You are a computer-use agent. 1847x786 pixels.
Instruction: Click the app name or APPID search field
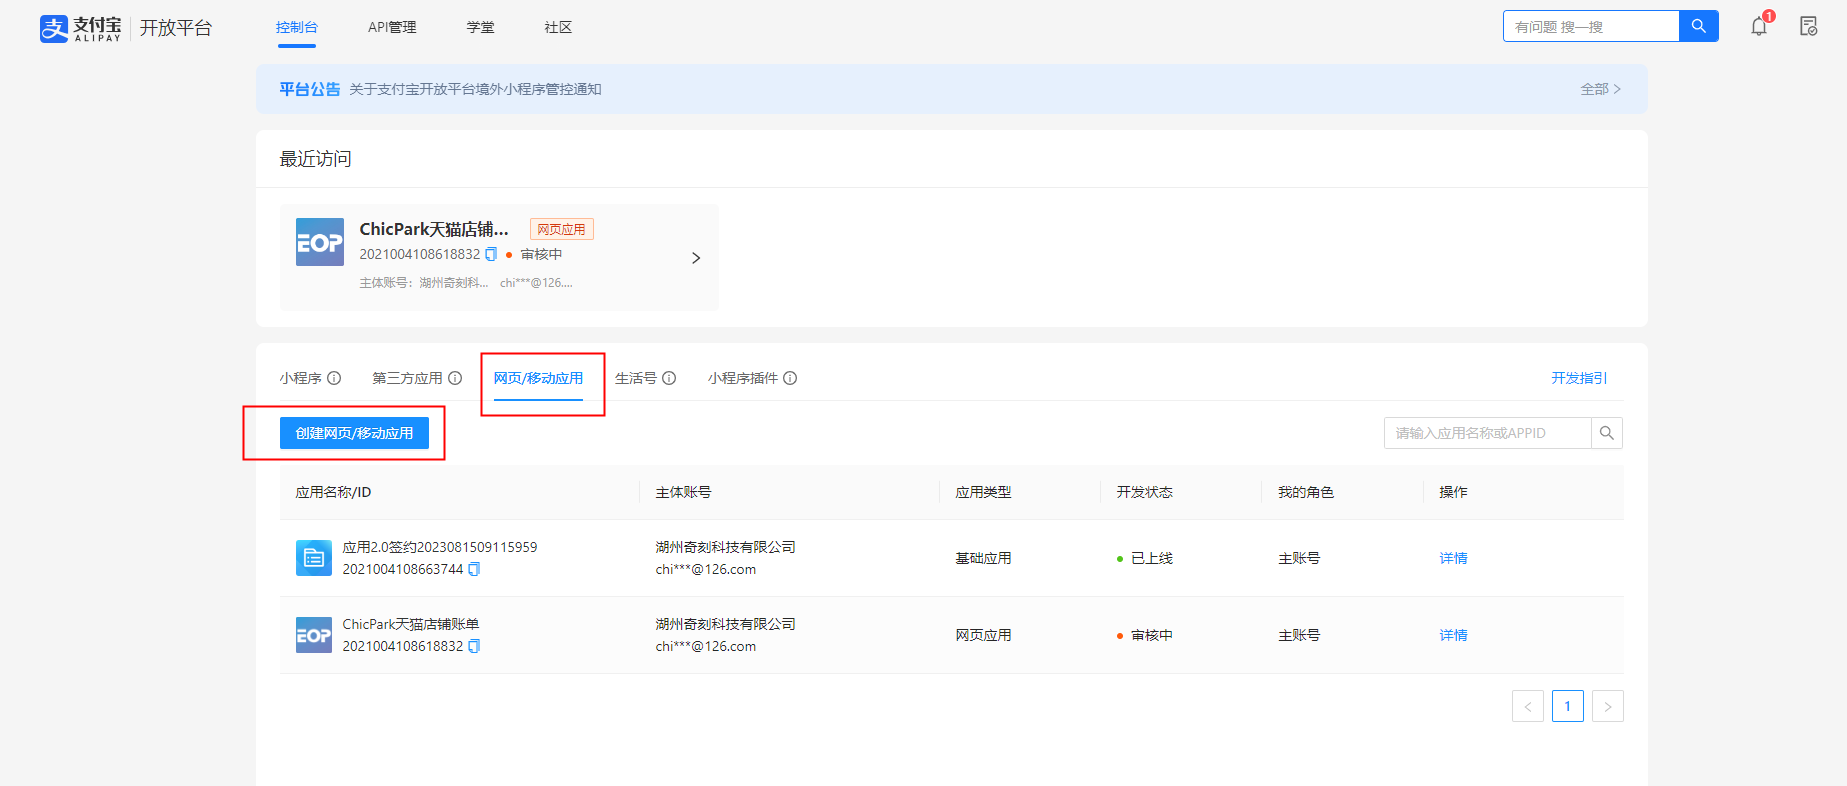(x=1487, y=433)
